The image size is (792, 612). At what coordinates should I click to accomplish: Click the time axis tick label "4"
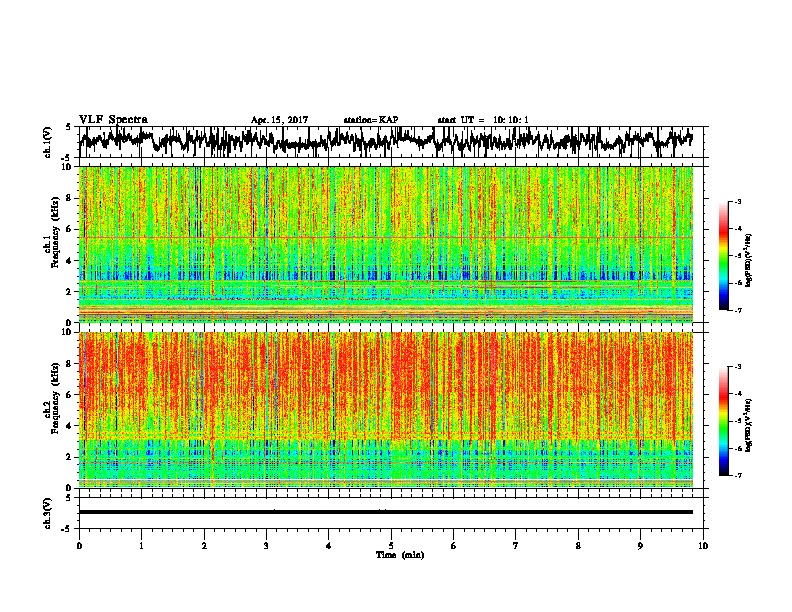328,546
